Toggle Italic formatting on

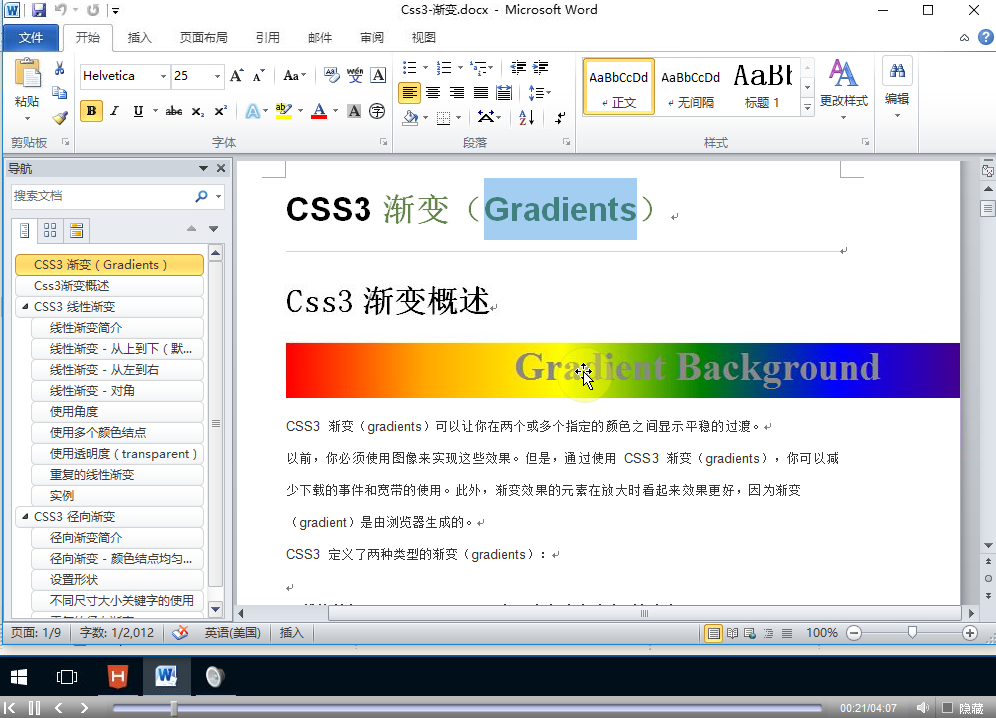tap(113, 112)
